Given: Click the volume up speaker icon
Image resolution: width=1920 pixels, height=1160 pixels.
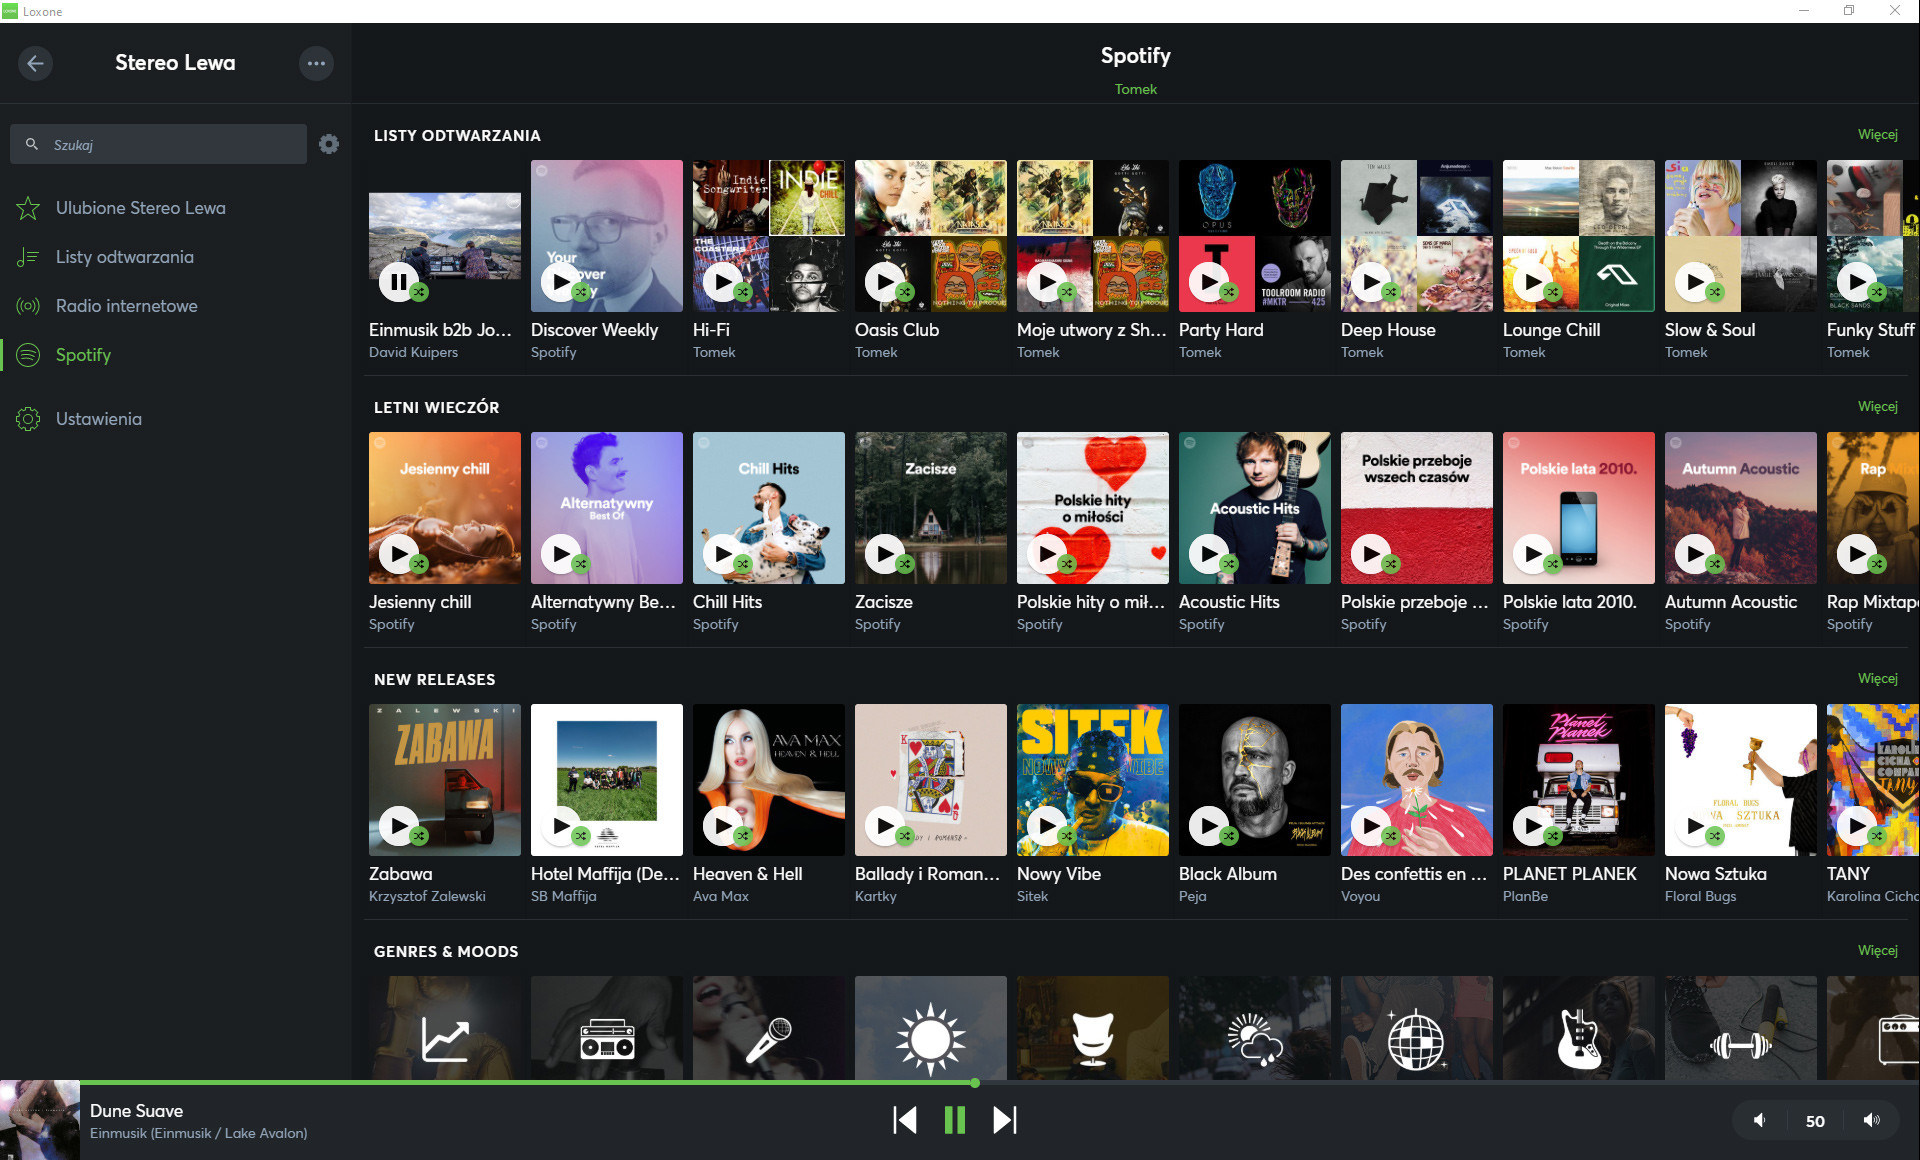Looking at the screenshot, I should tap(1871, 1120).
